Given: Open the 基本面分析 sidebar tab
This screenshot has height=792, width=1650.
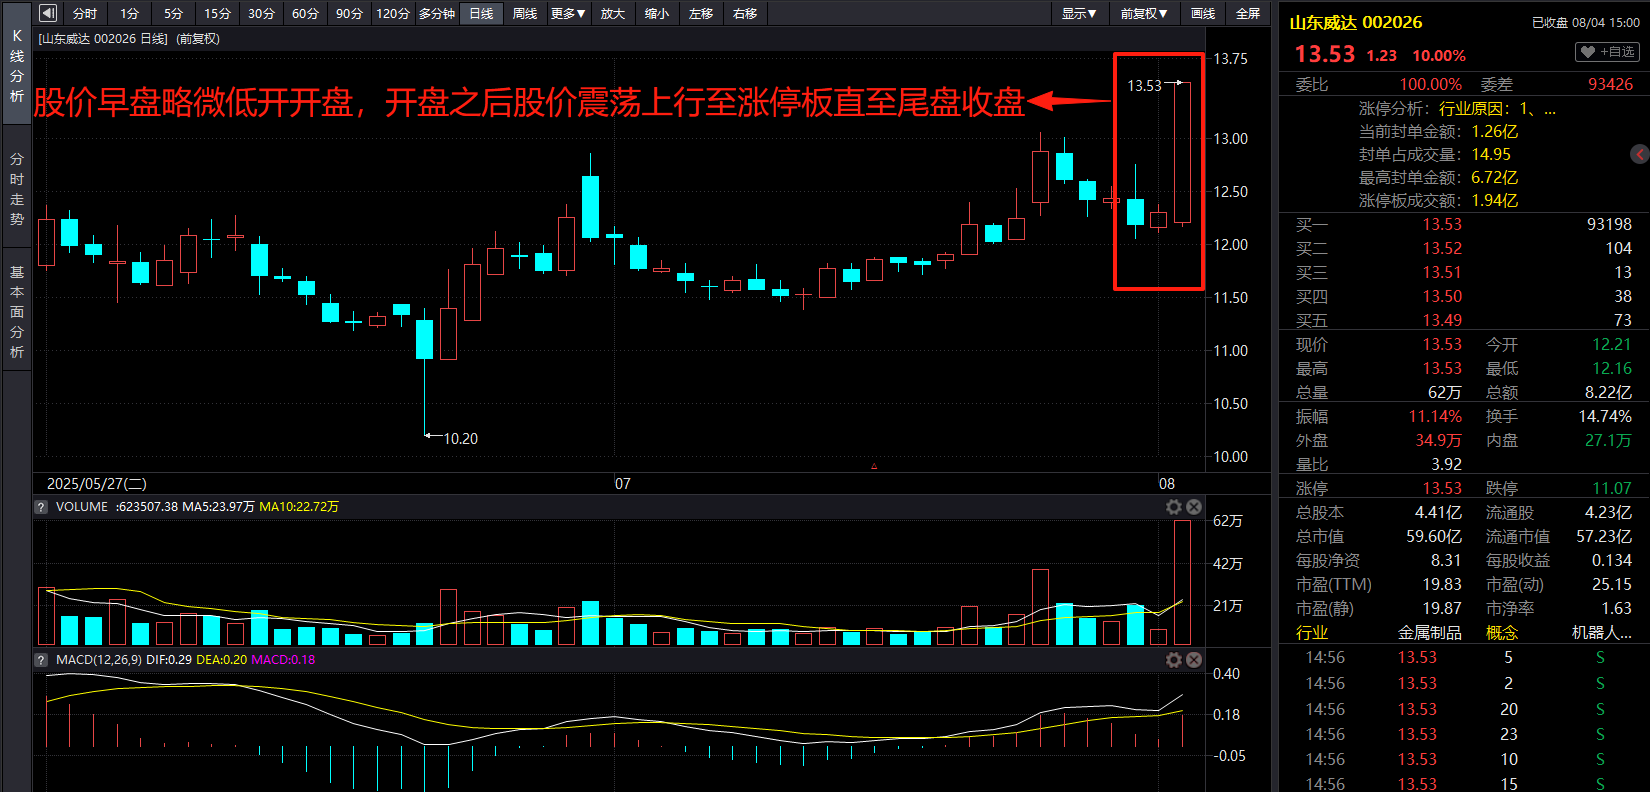Looking at the screenshot, I should click(x=17, y=311).
